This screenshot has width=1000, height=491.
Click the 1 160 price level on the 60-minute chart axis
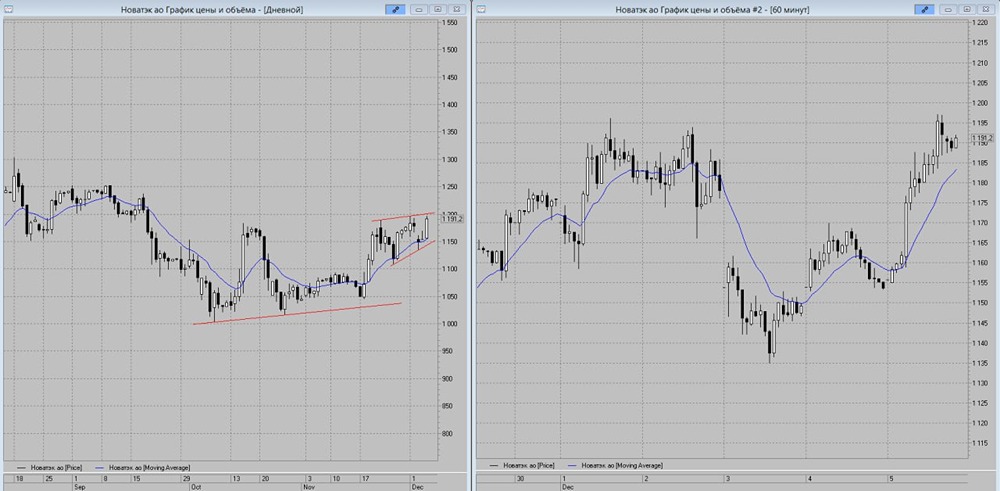(x=980, y=262)
